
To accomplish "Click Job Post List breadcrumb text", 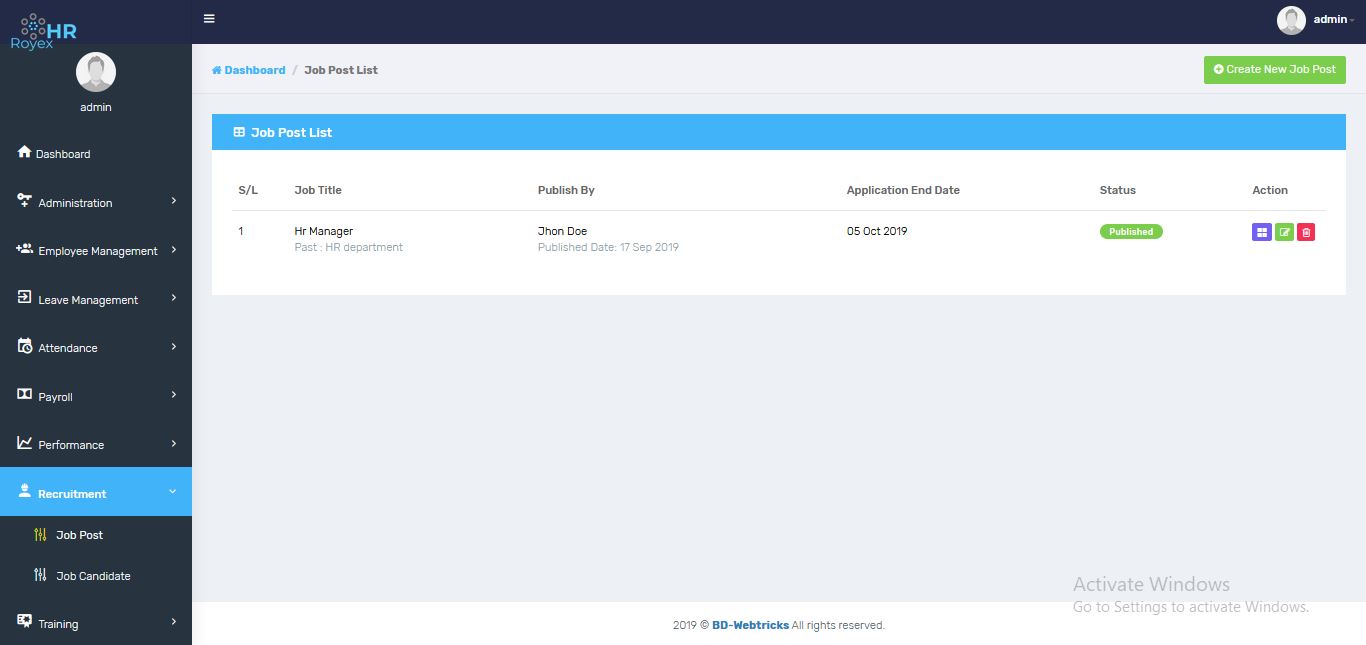I will pos(341,70).
